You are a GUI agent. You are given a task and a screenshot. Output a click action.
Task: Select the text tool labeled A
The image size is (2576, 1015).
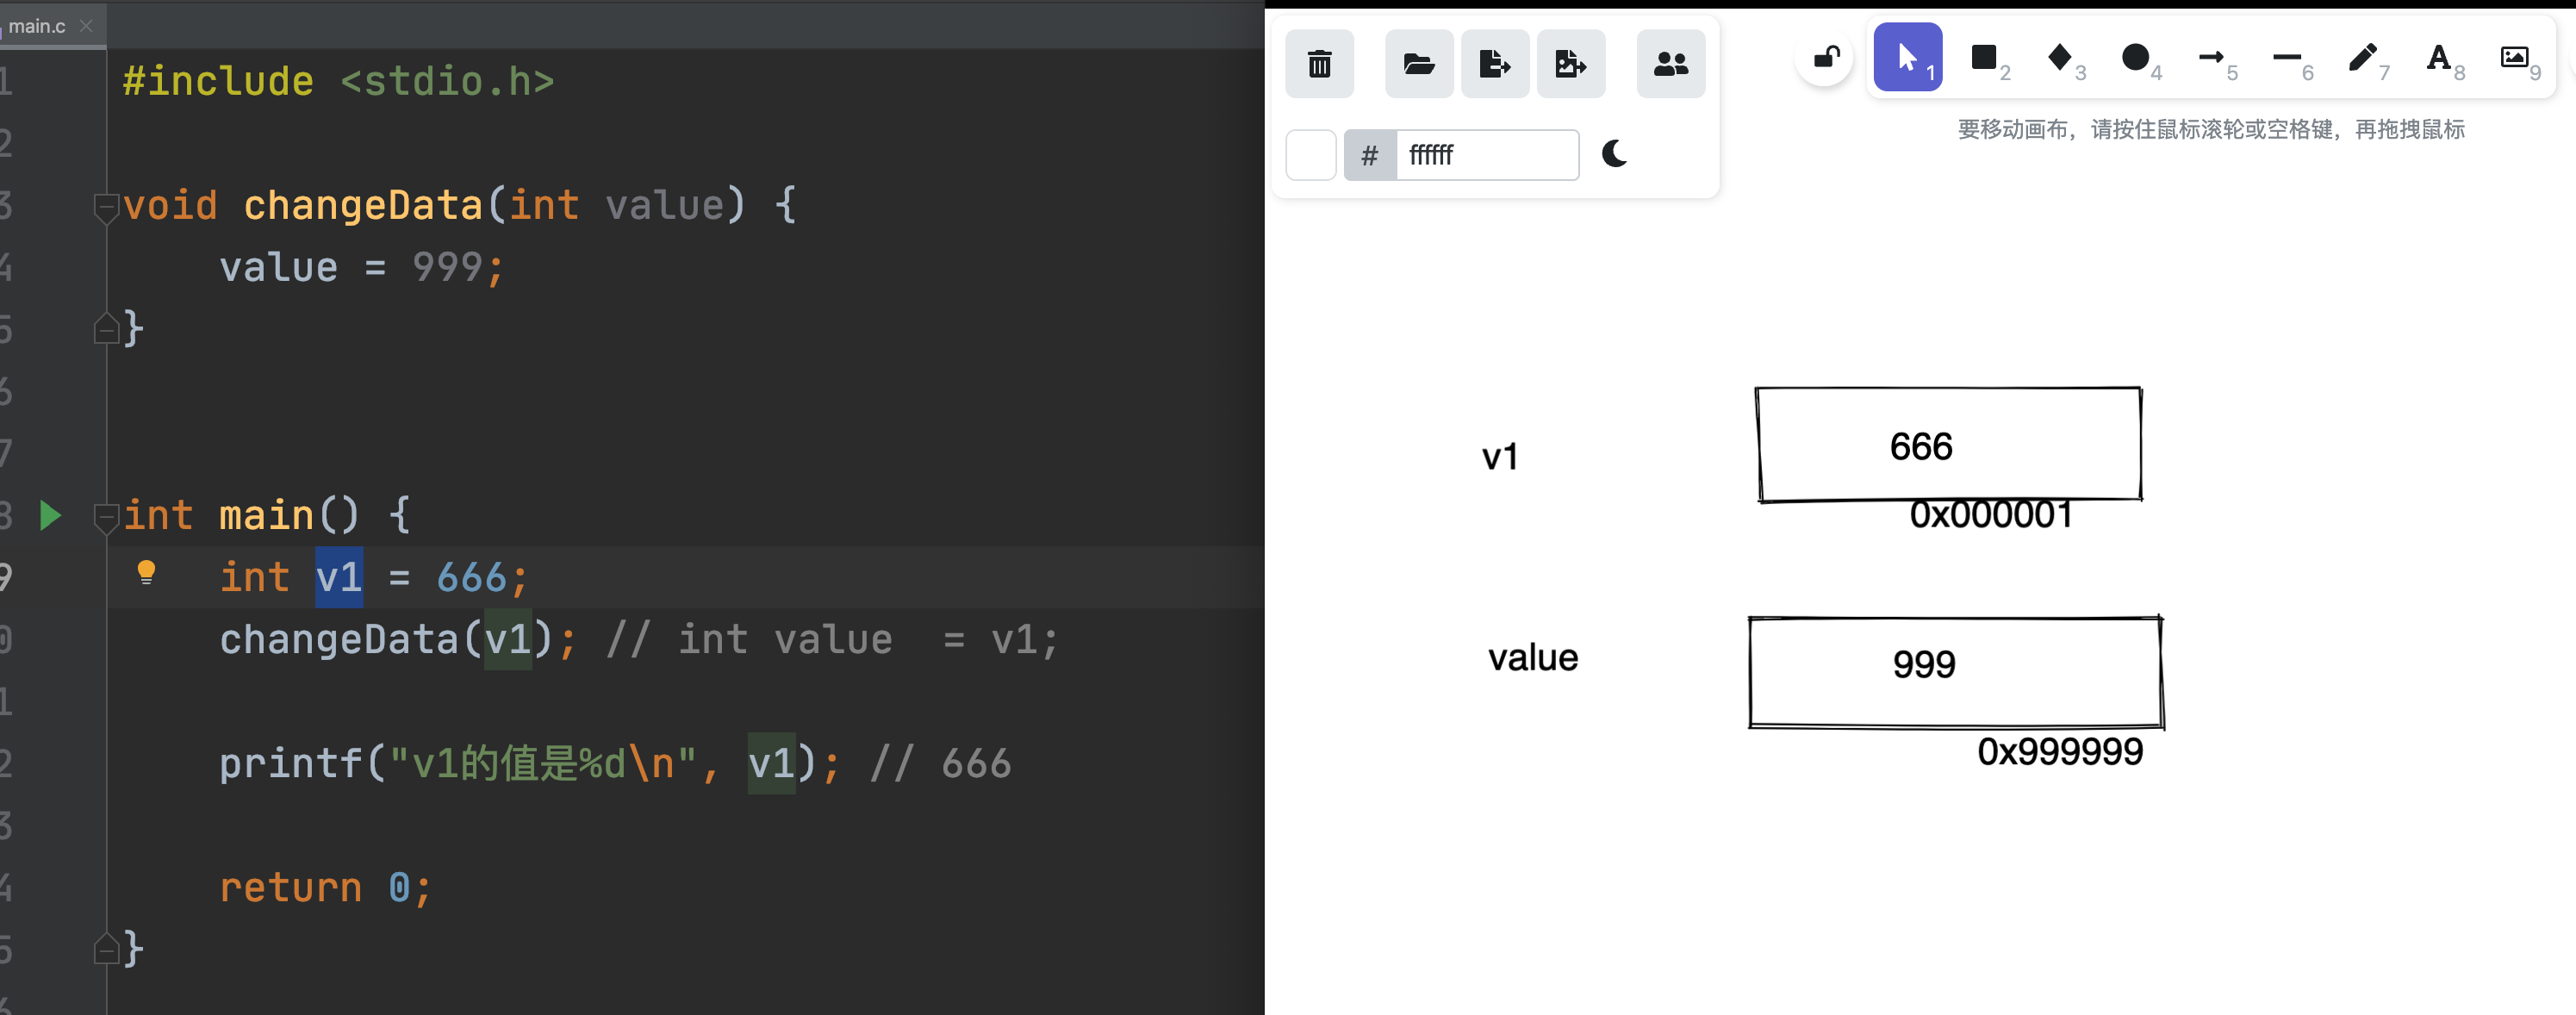2438,58
